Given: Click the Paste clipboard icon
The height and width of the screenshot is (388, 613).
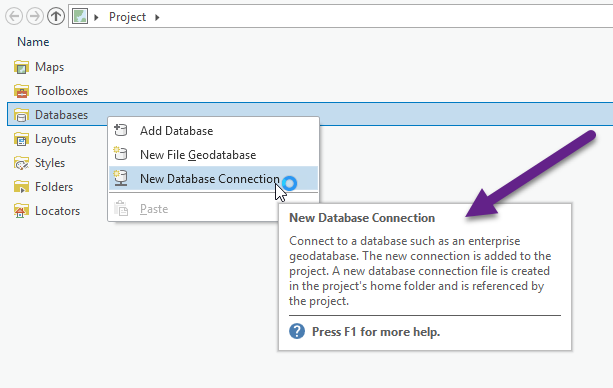Looking at the screenshot, I should (x=121, y=208).
